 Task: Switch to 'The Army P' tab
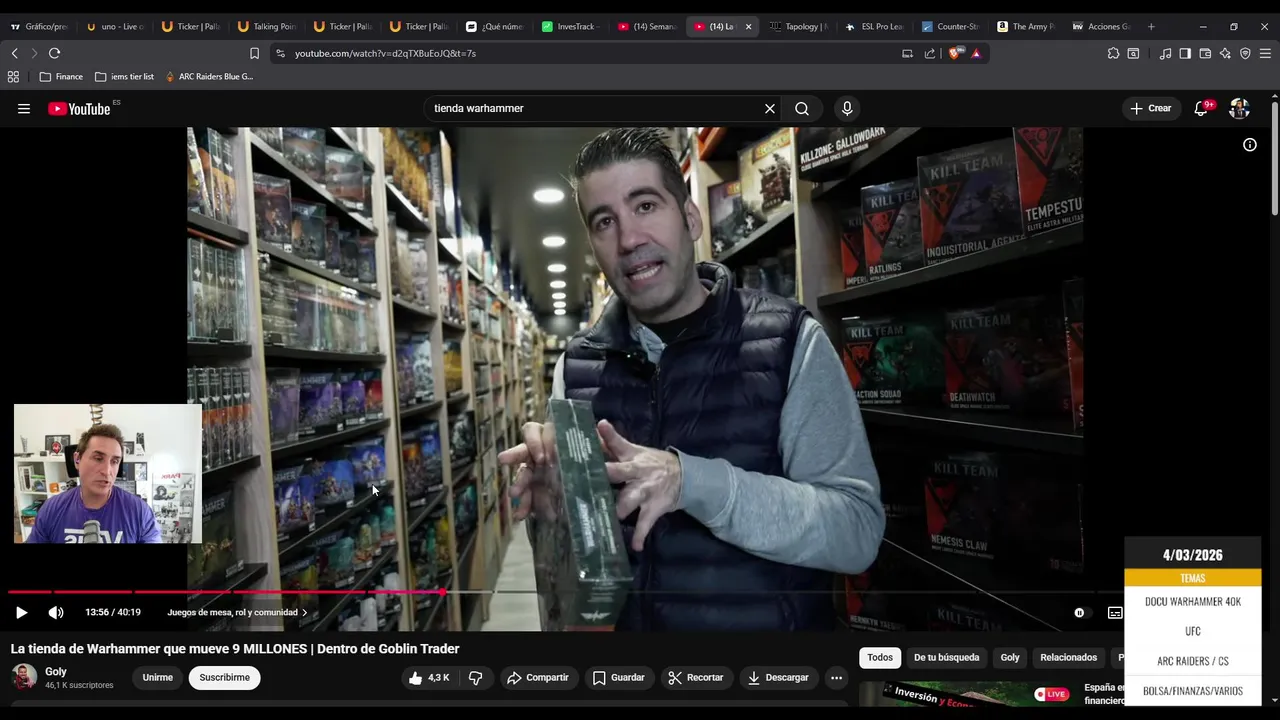[x=1025, y=26]
